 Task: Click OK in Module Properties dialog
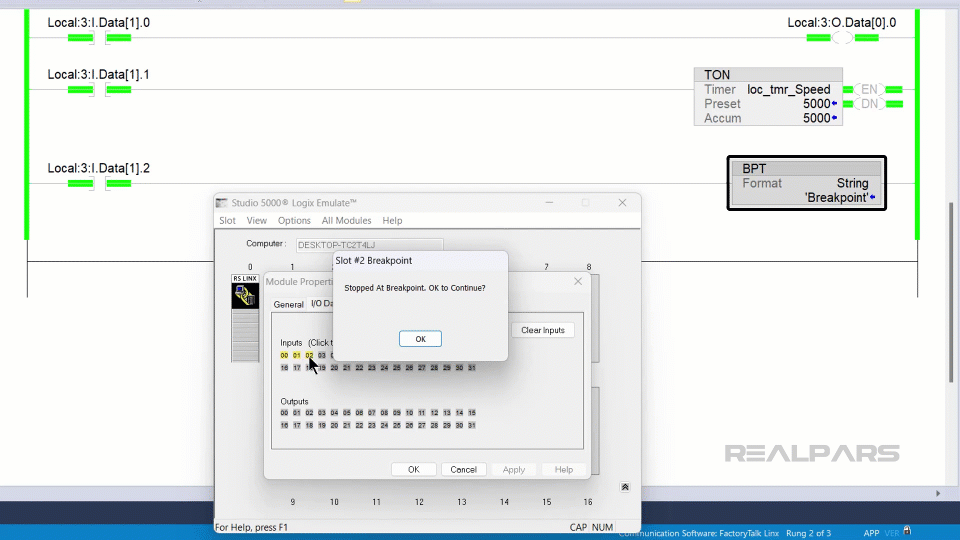[414, 470]
